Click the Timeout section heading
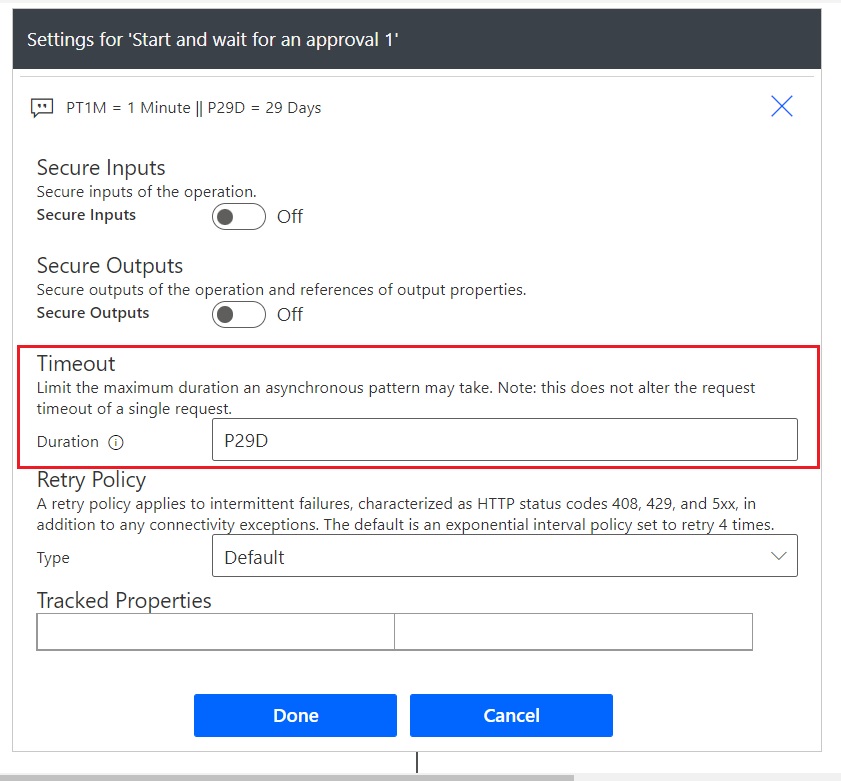Viewport: 841px width, 781px height. point(76,363)
